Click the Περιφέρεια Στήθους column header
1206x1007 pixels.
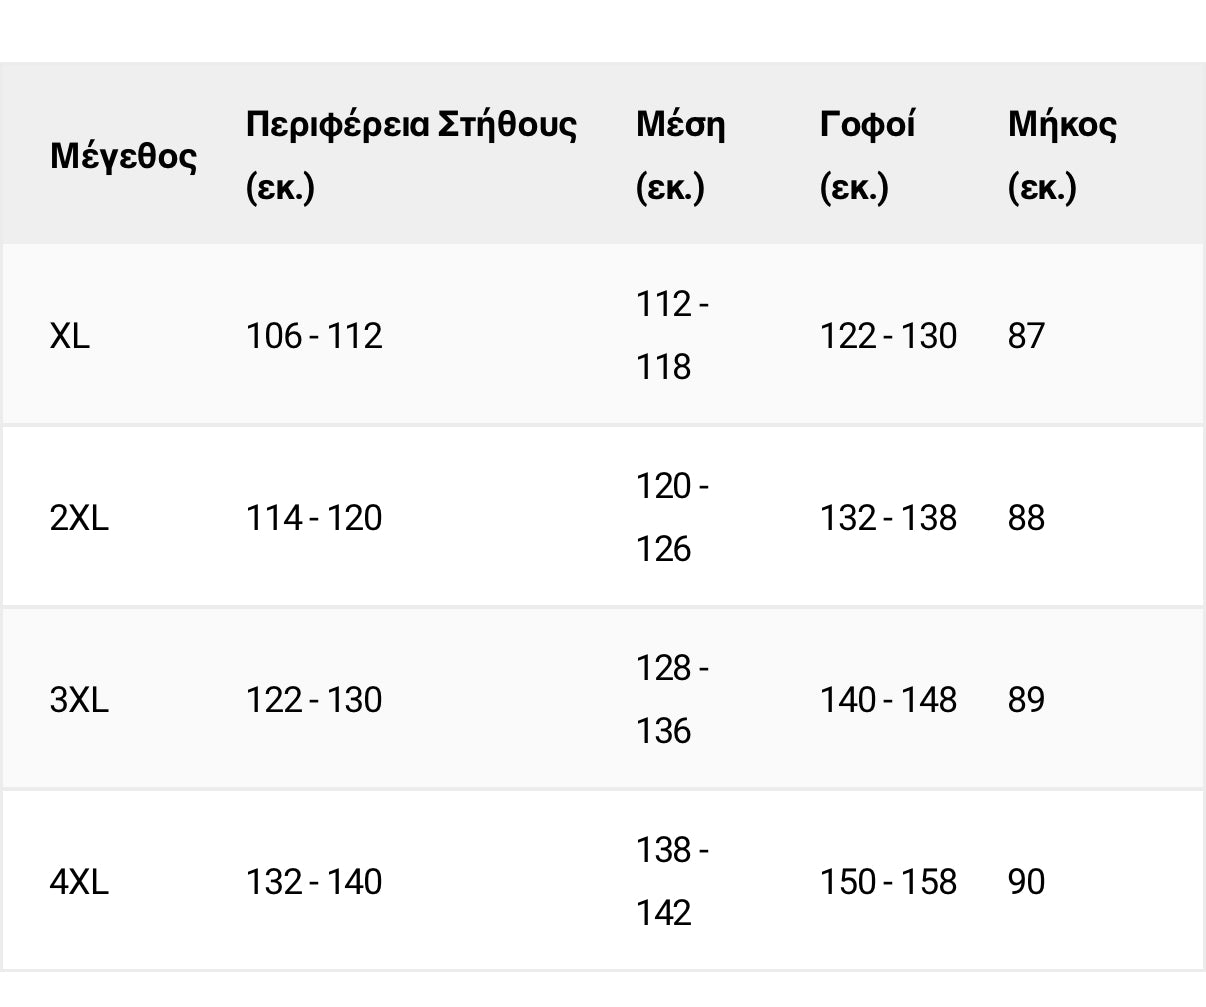[411, 156]
